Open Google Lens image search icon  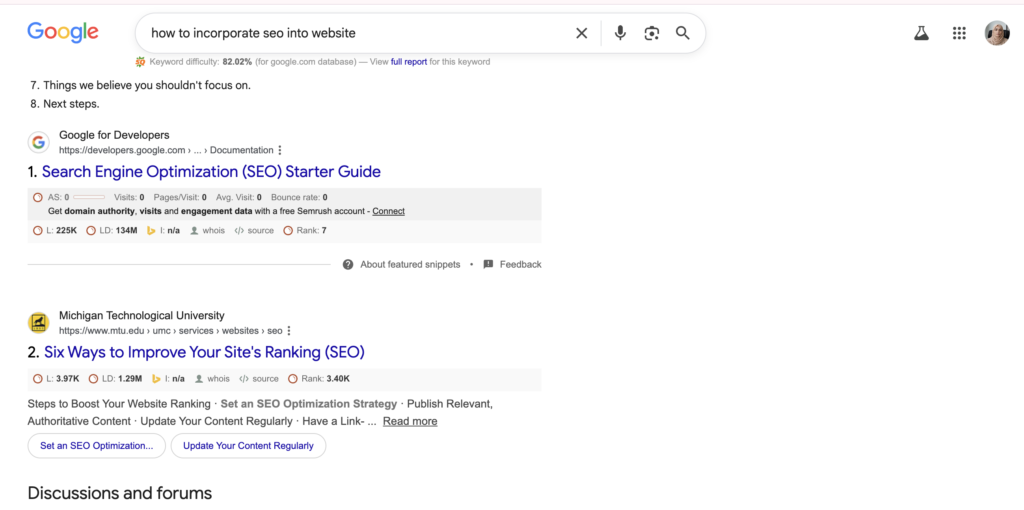(x=651, y=33)
